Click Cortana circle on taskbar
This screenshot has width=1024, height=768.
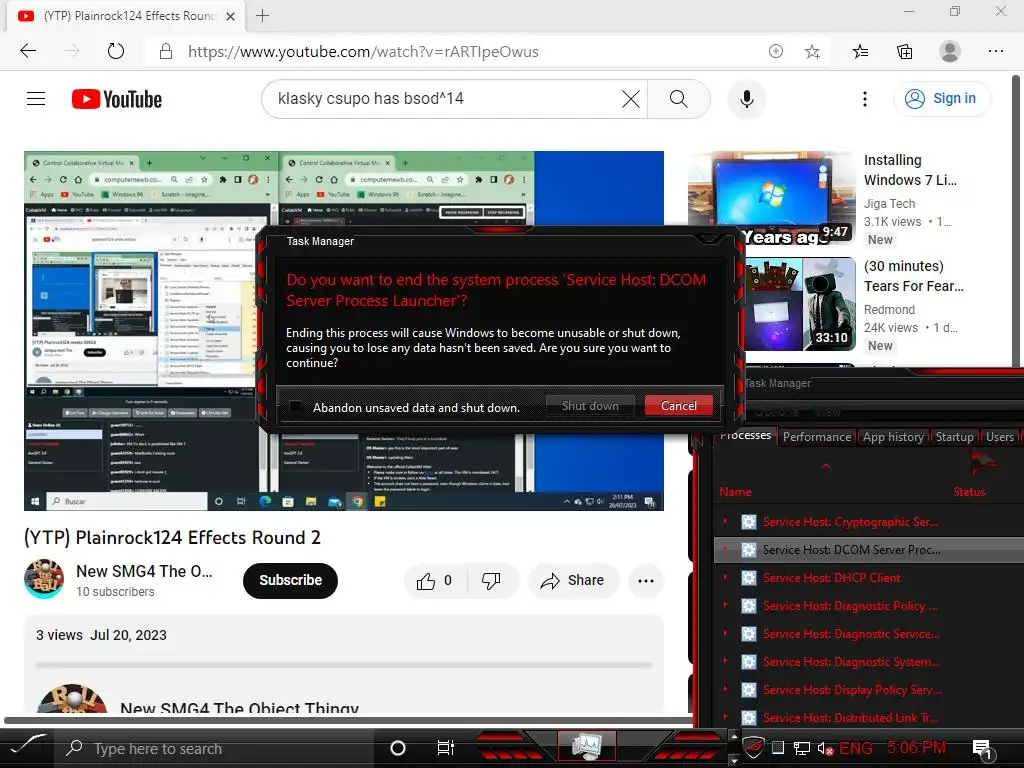click(397, 748)
